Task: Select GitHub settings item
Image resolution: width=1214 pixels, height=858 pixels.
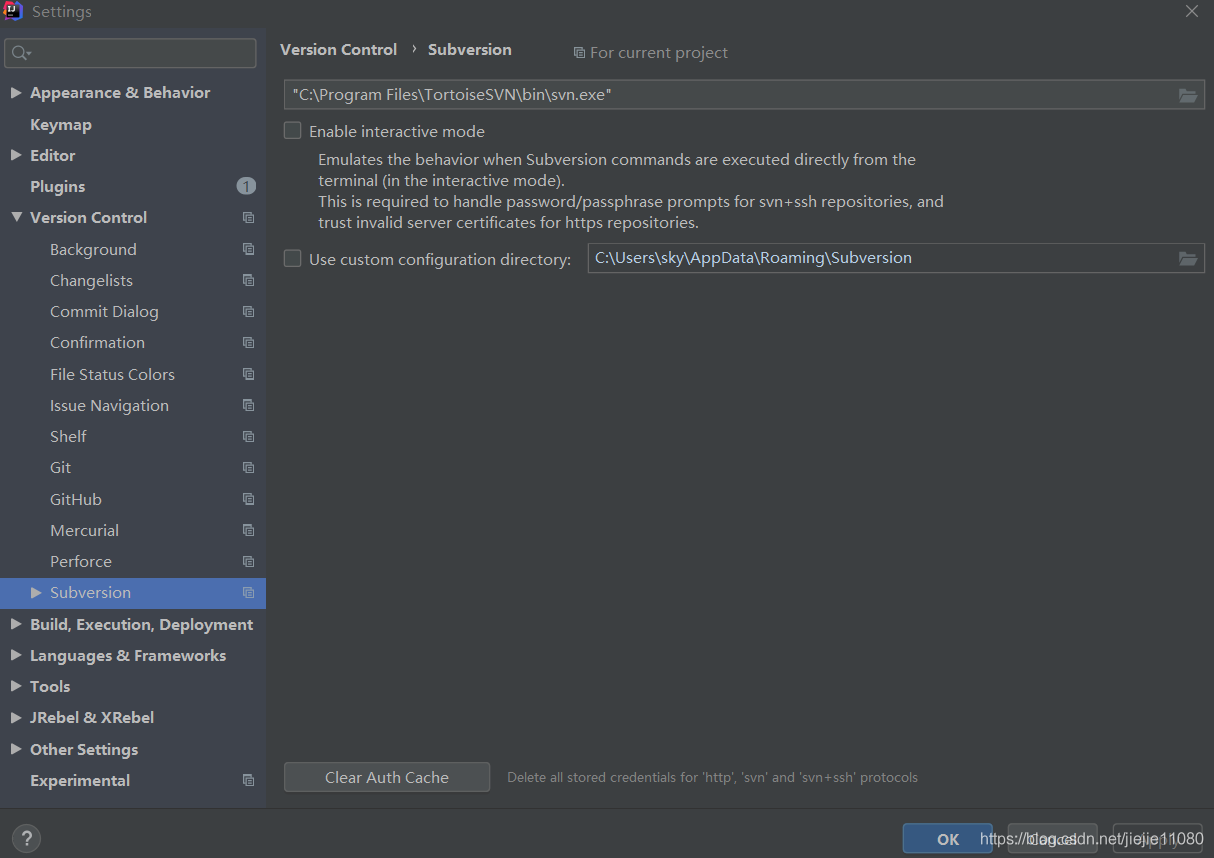Action: coord(76,499)
